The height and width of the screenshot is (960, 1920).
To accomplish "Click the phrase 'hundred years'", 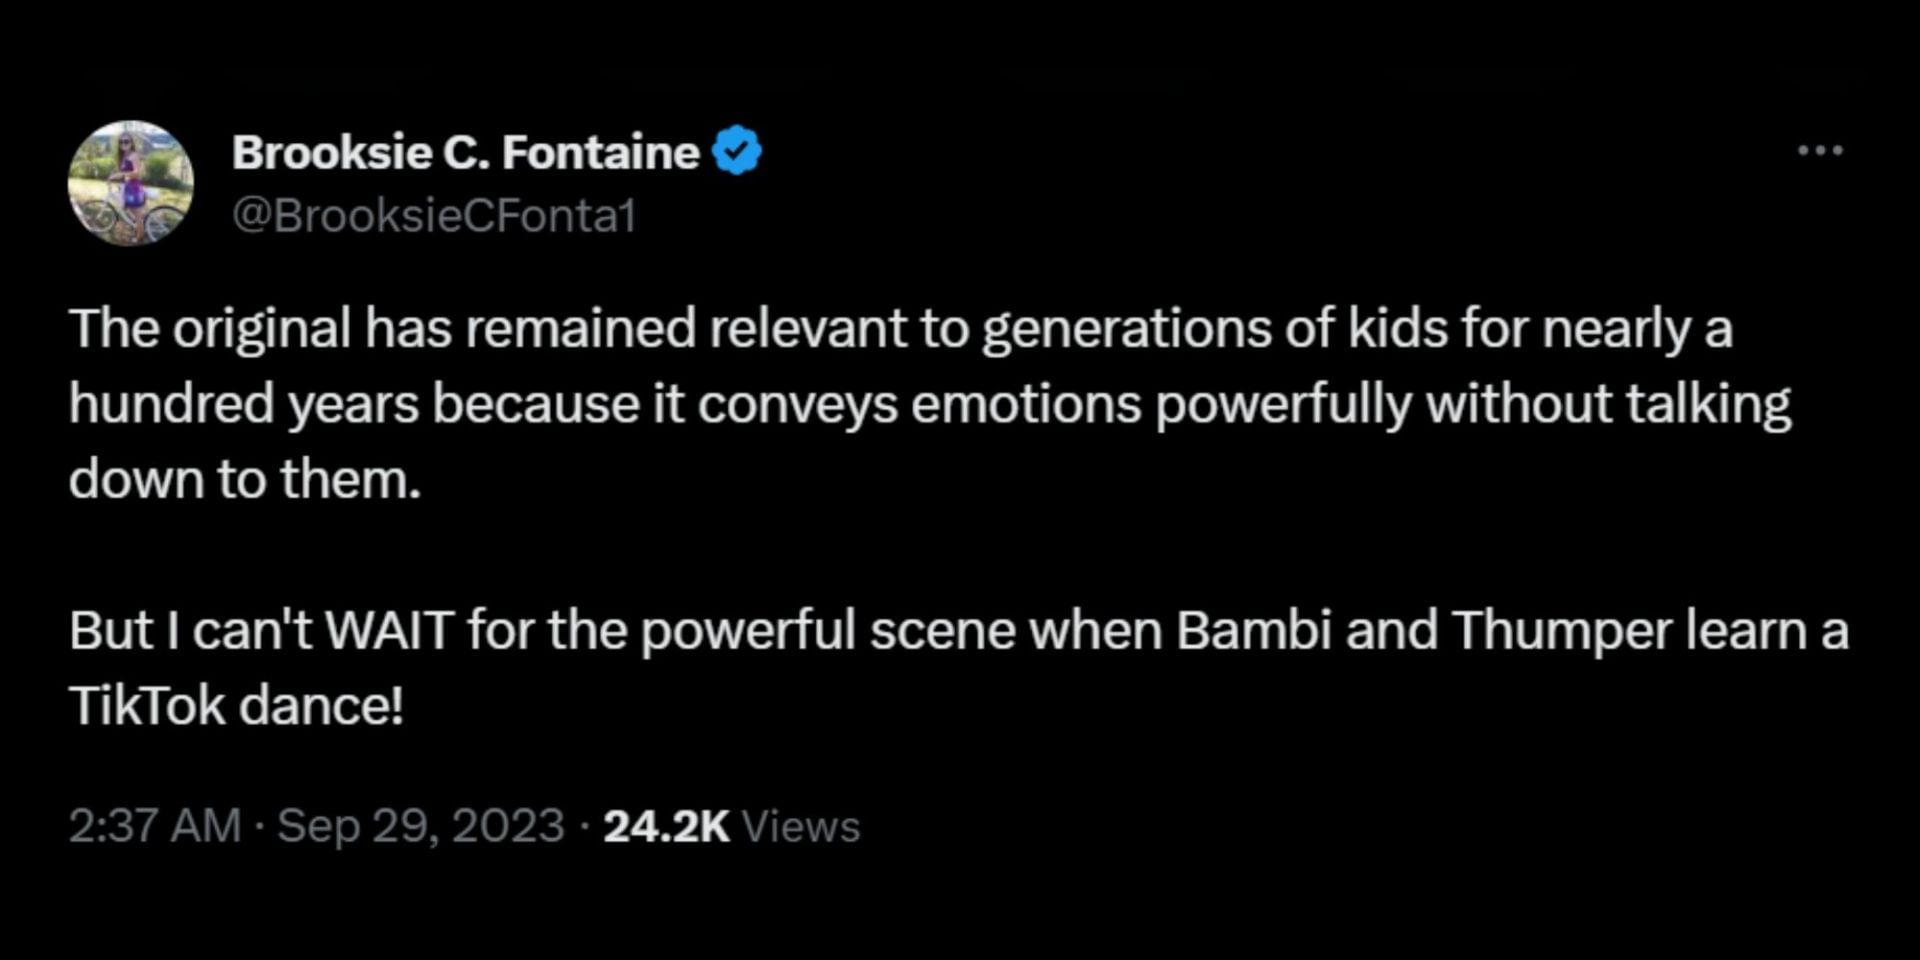I will (243, 405).
